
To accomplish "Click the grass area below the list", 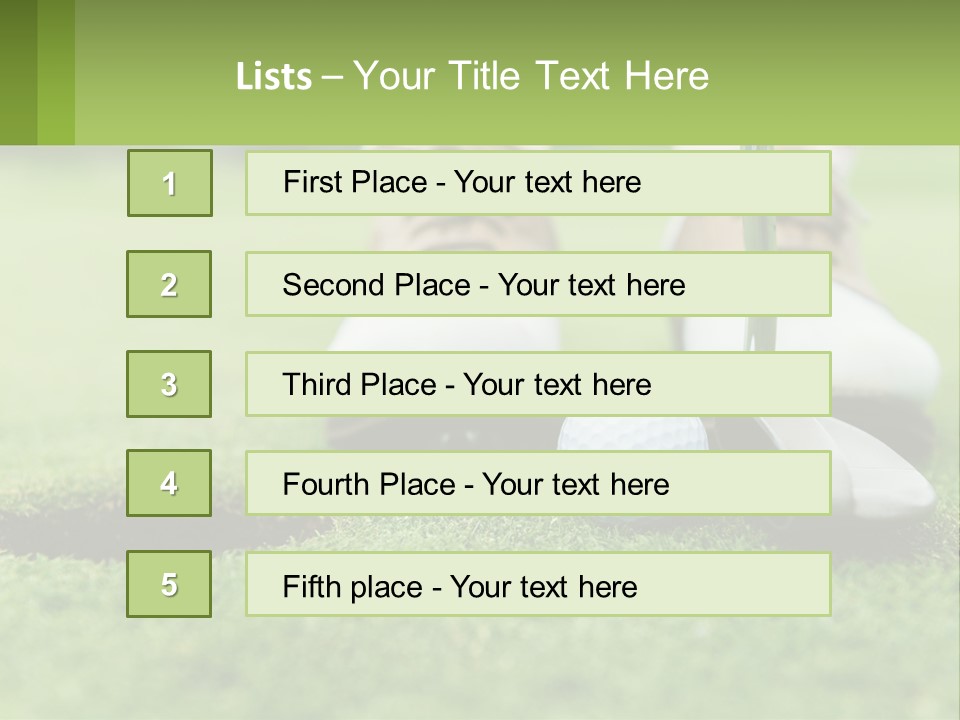I will [x=480, y=667].
